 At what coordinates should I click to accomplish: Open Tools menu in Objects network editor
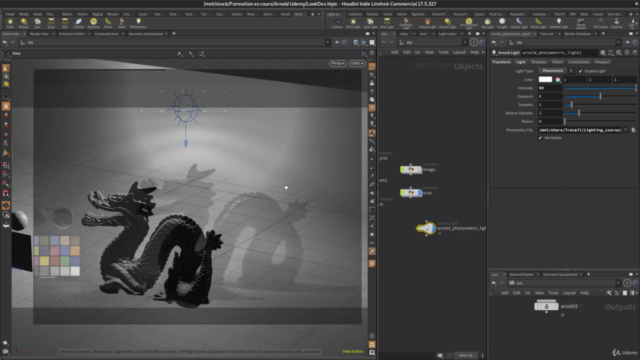[443, 52]
